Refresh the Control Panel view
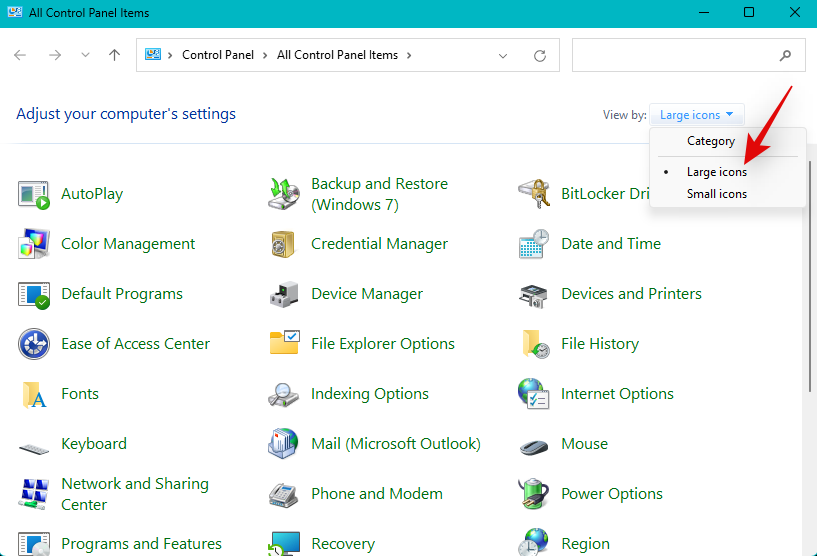The image size is (817, 556). pos(540,56)
